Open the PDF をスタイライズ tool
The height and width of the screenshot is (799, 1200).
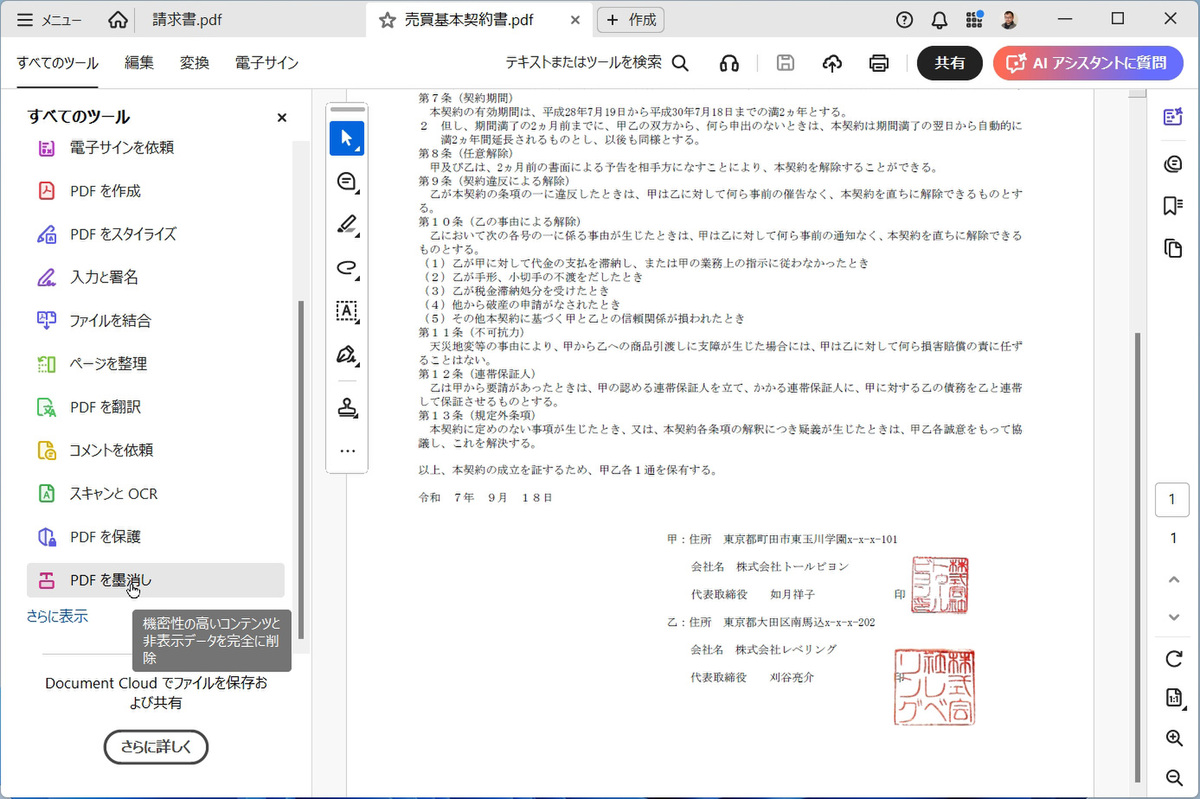pos(155,233)
